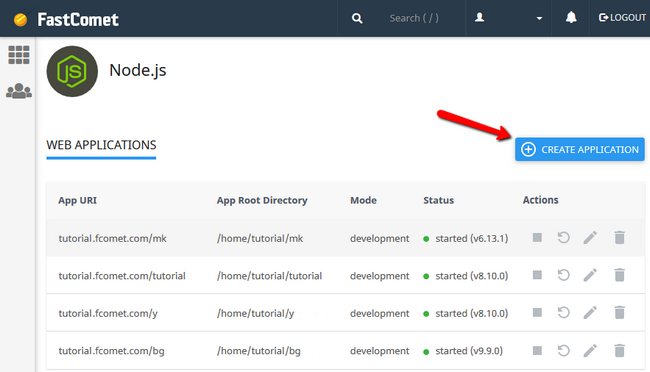Viewport: 650px width, 372px height.
Task: Click the Actions column header
Action: pos(541,200)
